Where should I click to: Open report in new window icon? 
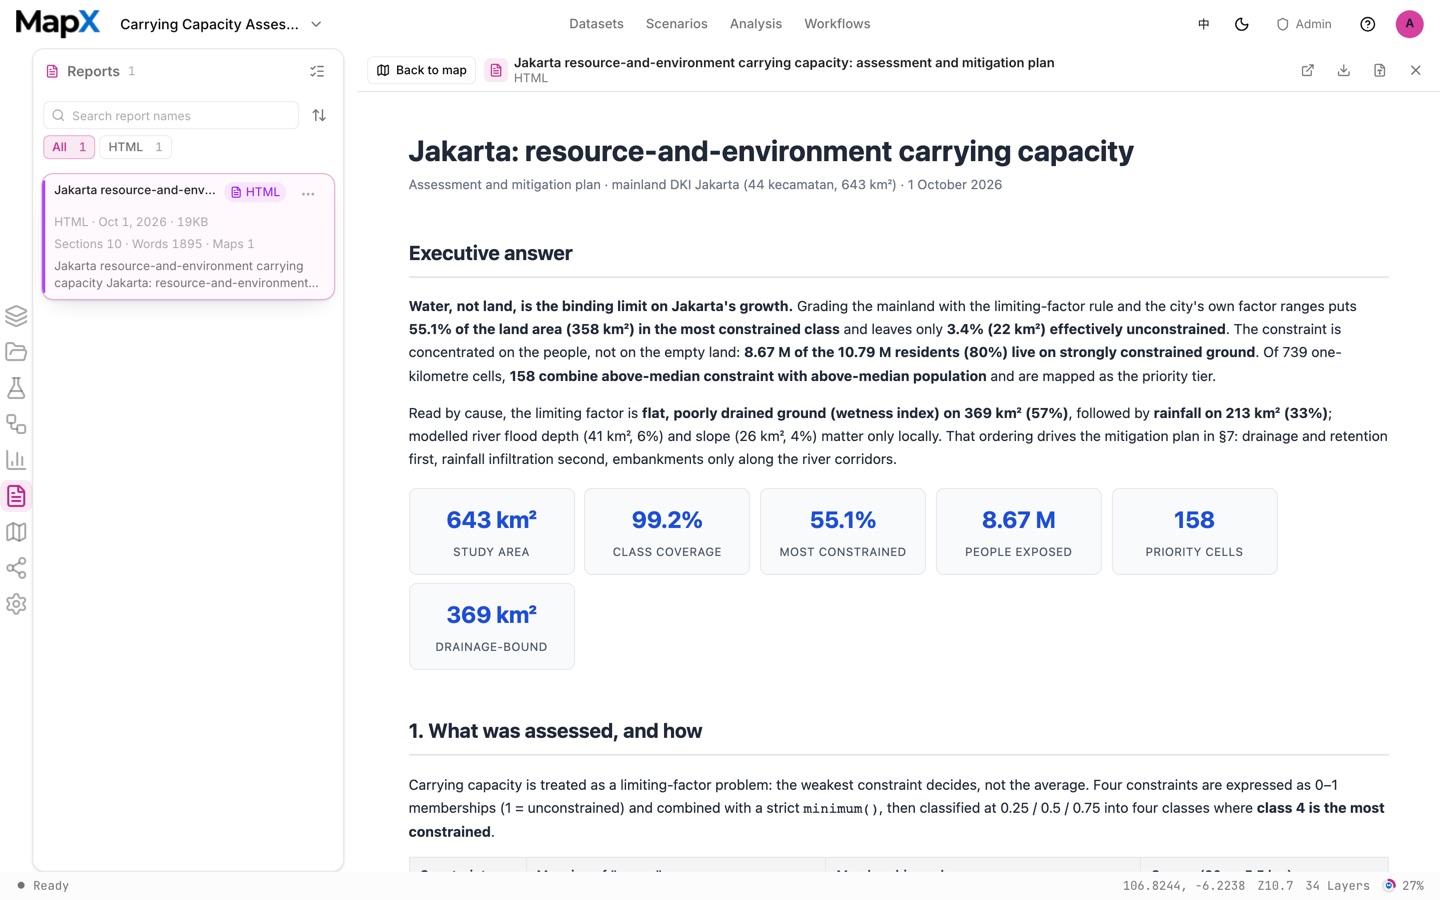coord(1308,70)
